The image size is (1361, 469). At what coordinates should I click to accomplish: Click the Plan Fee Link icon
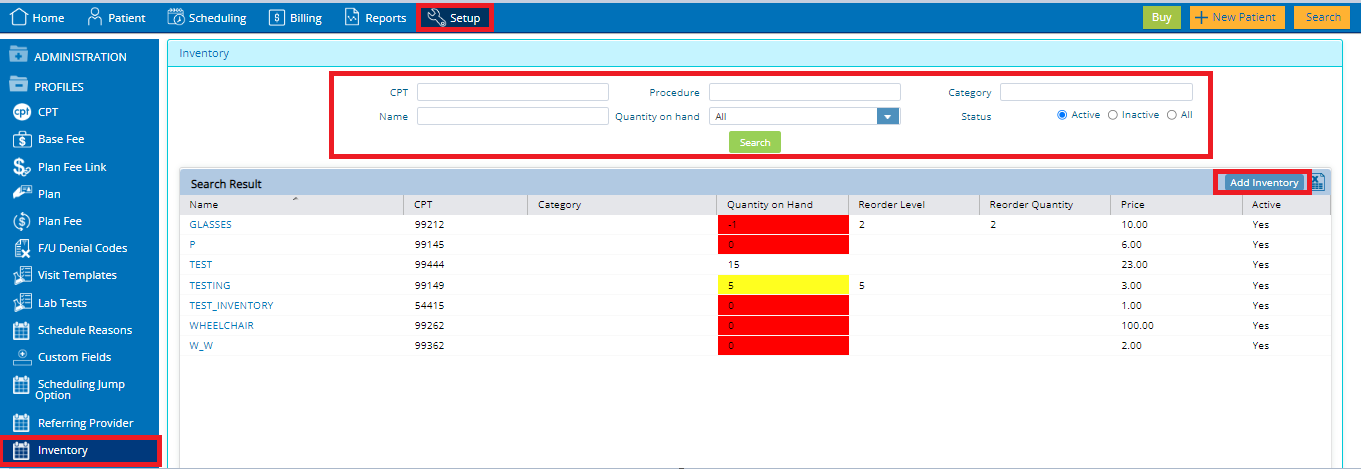(x=22, y=167)
